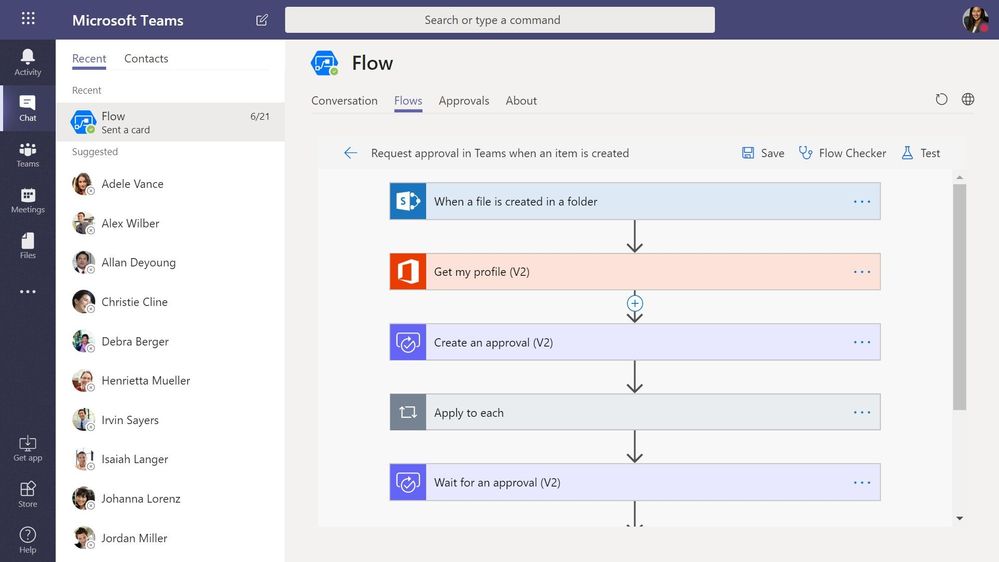Click the refresh icon in Flow tab bar
The image size is (999, 562).
pos(941,99)
